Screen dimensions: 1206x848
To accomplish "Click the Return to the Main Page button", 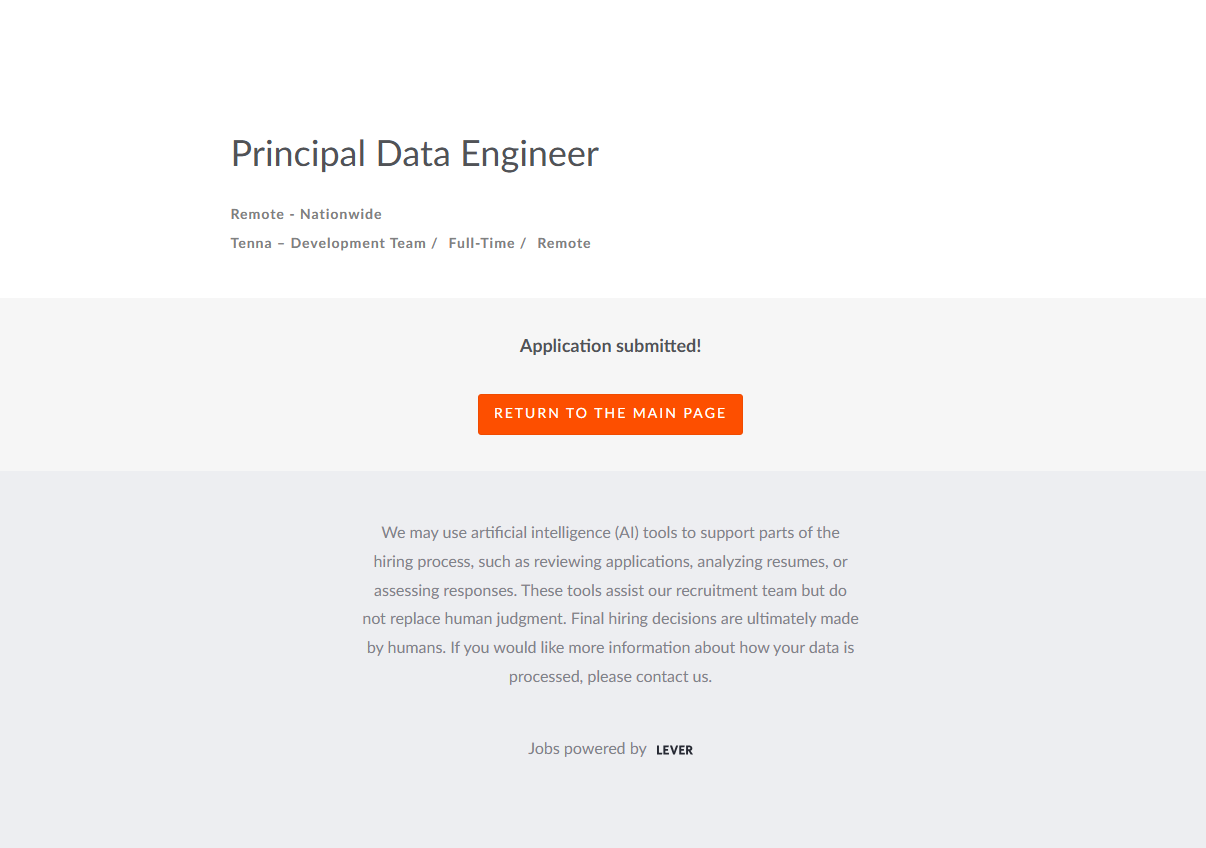I will tap(610, 414).
